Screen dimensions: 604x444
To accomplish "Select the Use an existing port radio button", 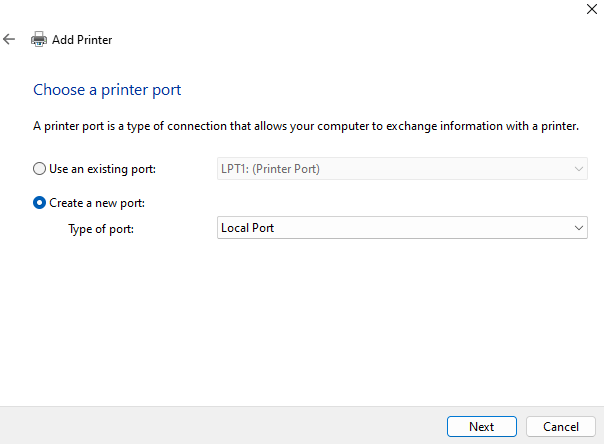I will 40,169.
